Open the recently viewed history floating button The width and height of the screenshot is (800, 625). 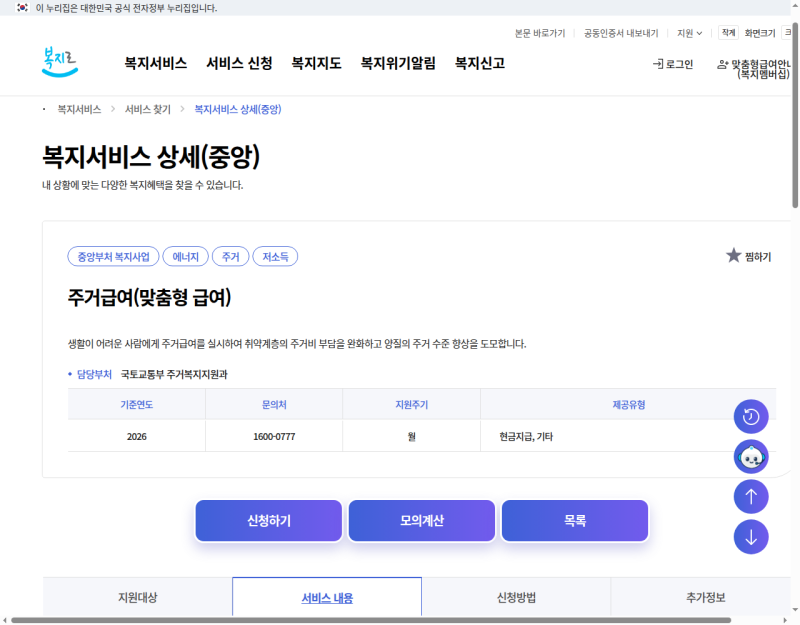(x=751, y=416)
